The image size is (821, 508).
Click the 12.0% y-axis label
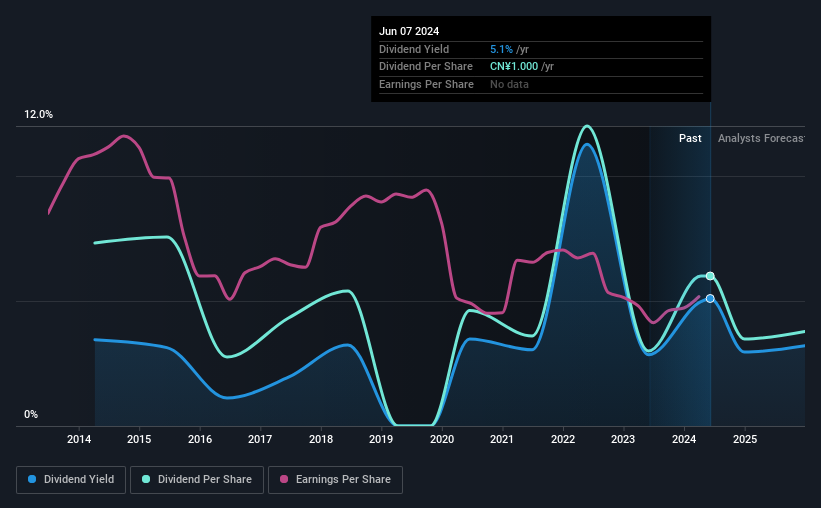click(x=38, y=115)
